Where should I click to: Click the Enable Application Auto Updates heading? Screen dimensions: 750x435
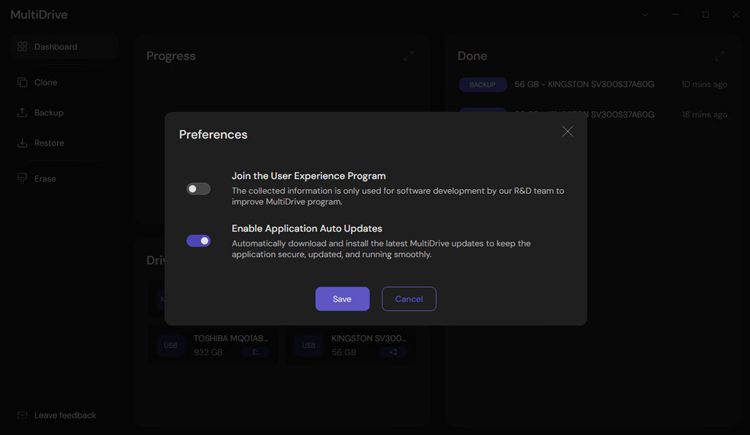(x=307, y=229)
